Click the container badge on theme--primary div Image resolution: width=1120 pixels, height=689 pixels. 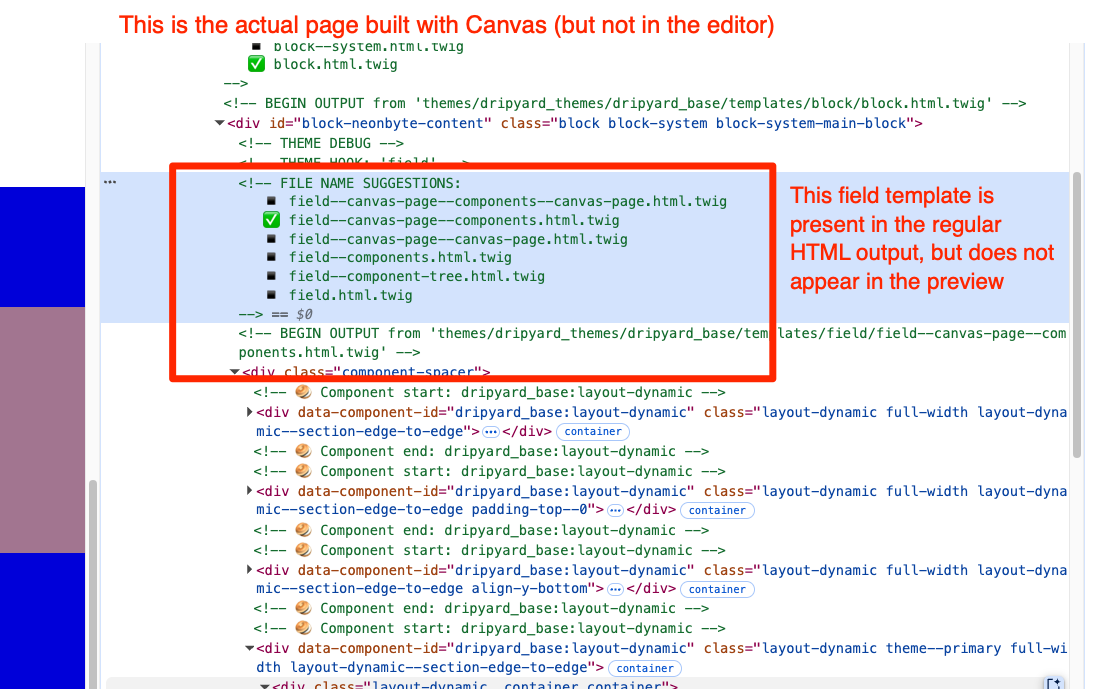pos(645,668)
